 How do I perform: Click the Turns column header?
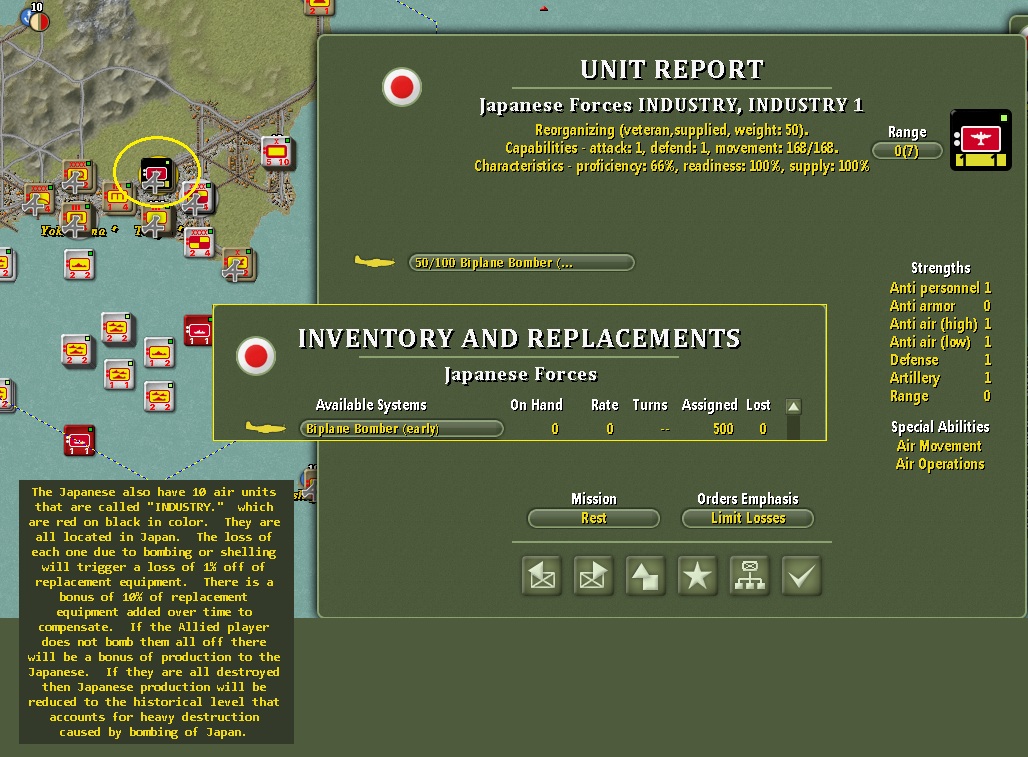tap(650, 405)
